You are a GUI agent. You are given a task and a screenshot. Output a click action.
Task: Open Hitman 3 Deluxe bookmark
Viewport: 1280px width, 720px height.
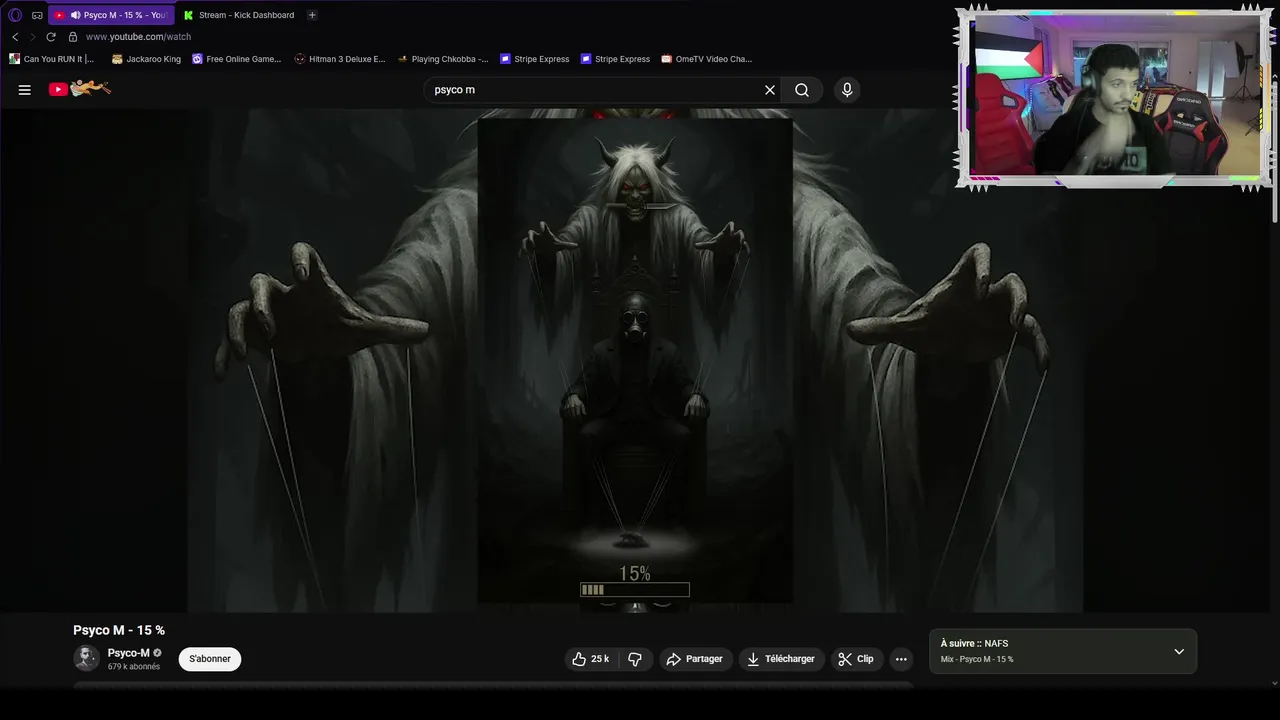click(x=340, y=59)
